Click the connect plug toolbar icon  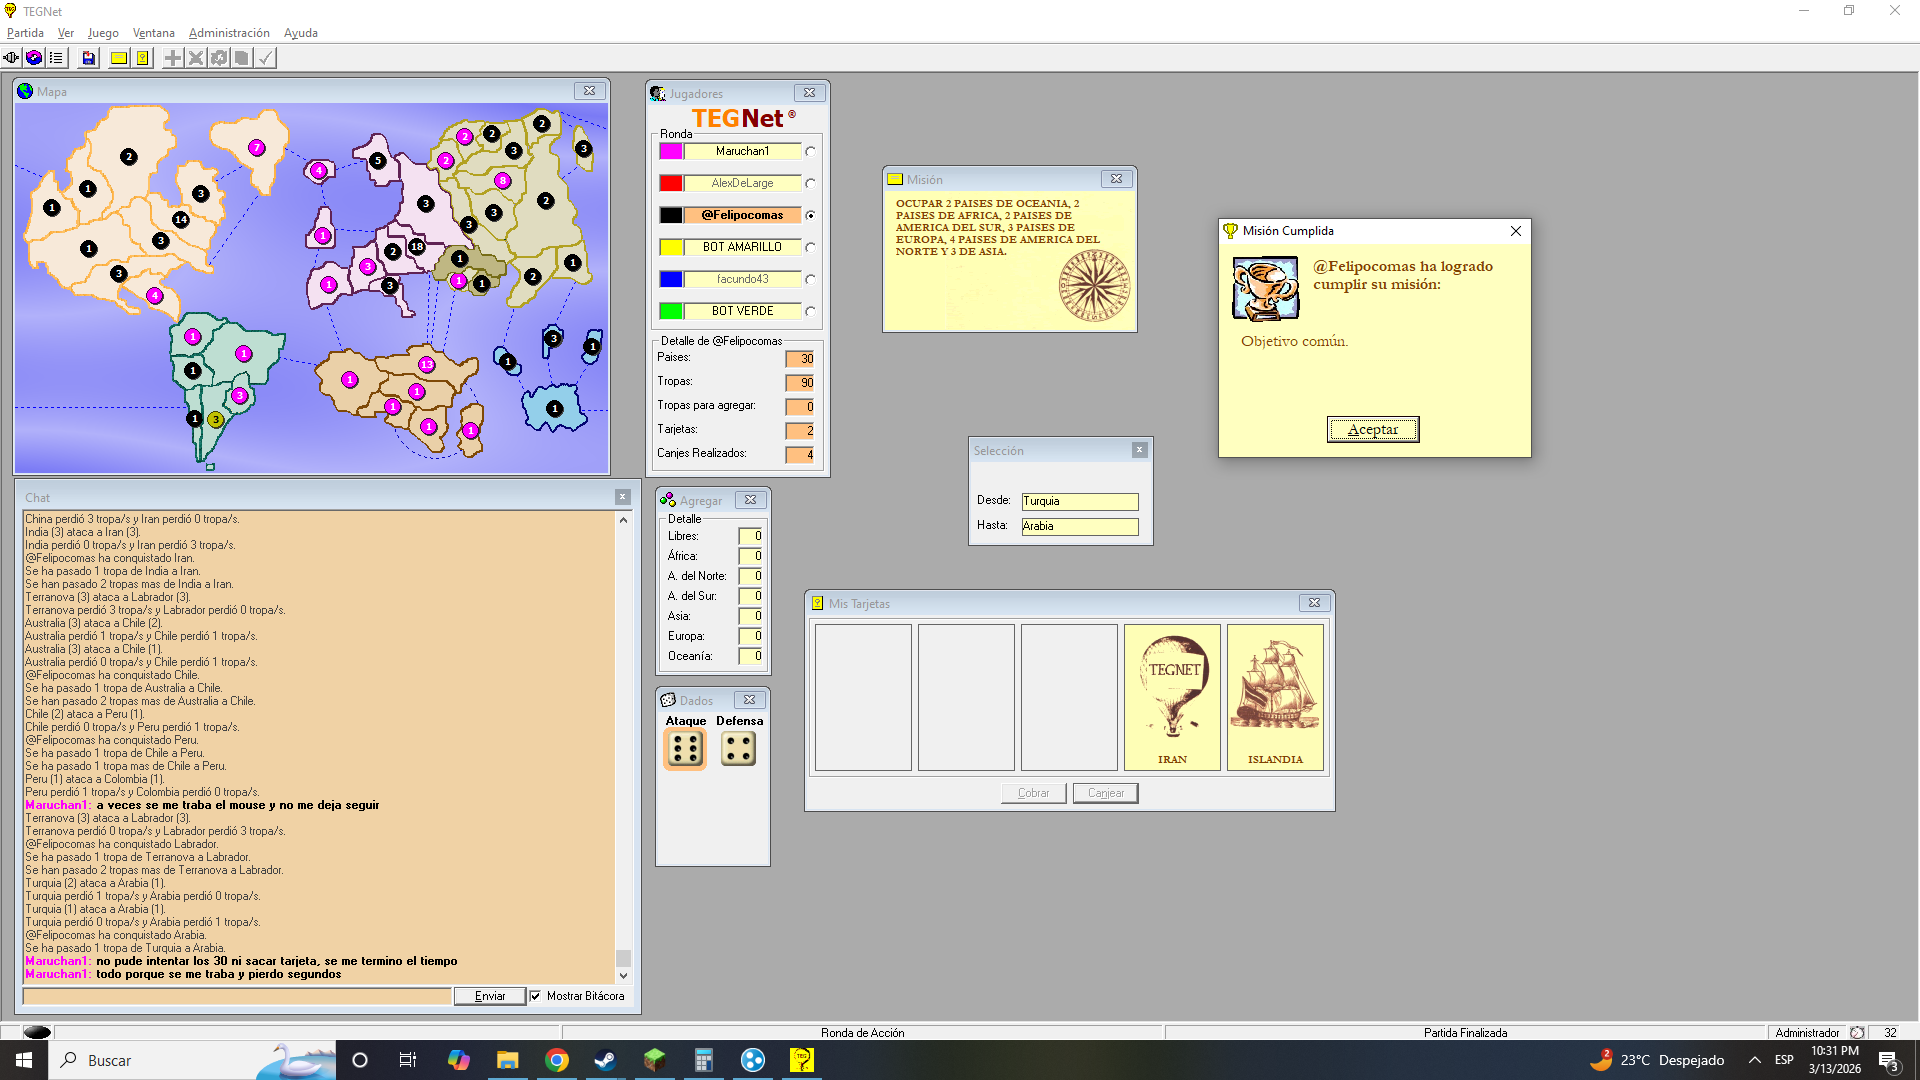point(11,58)
